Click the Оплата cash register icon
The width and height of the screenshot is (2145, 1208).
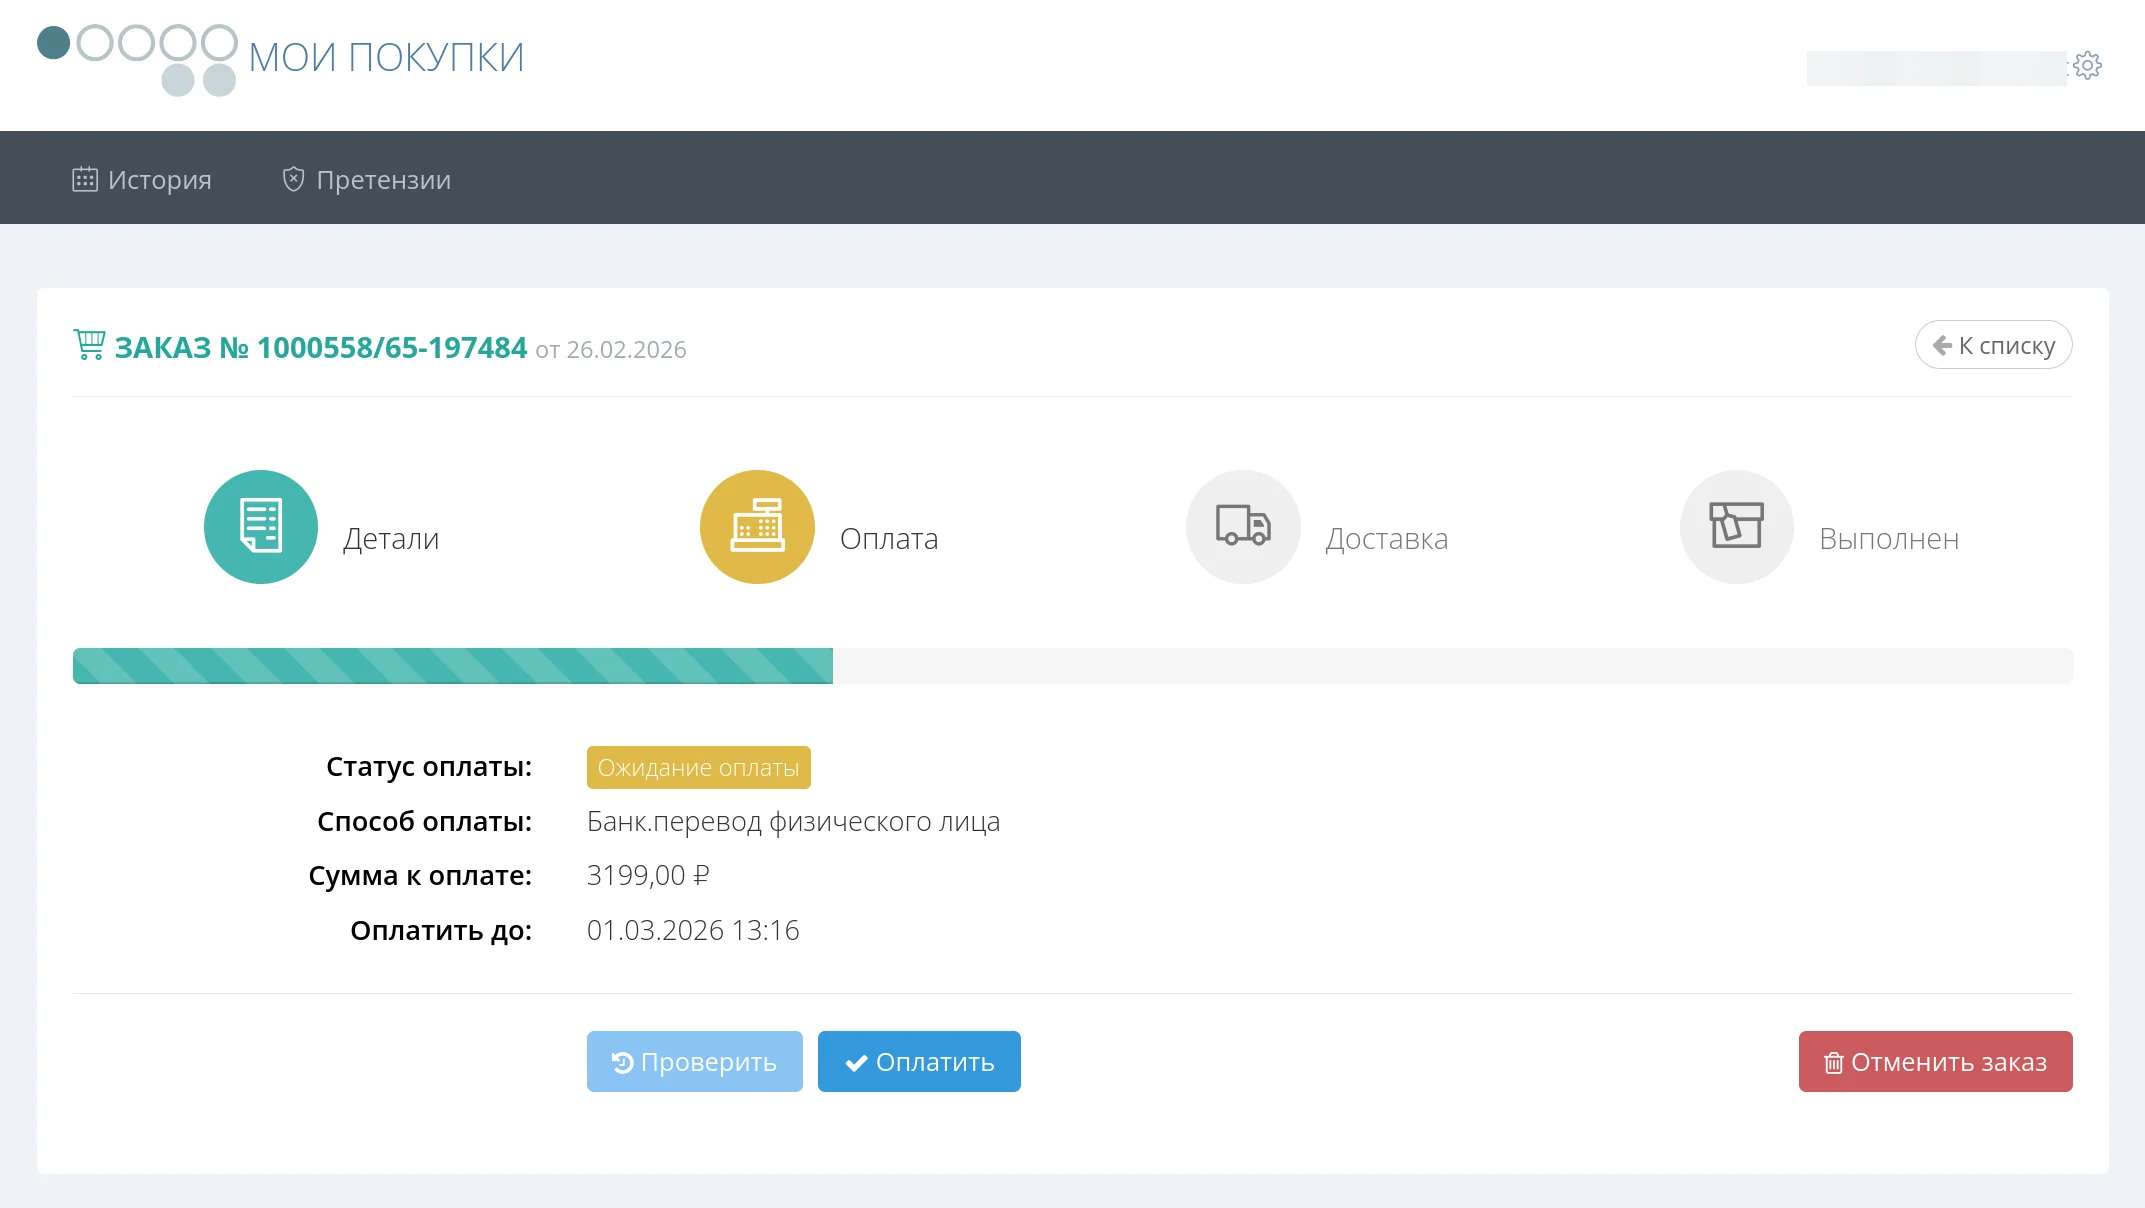click(757, 527)
